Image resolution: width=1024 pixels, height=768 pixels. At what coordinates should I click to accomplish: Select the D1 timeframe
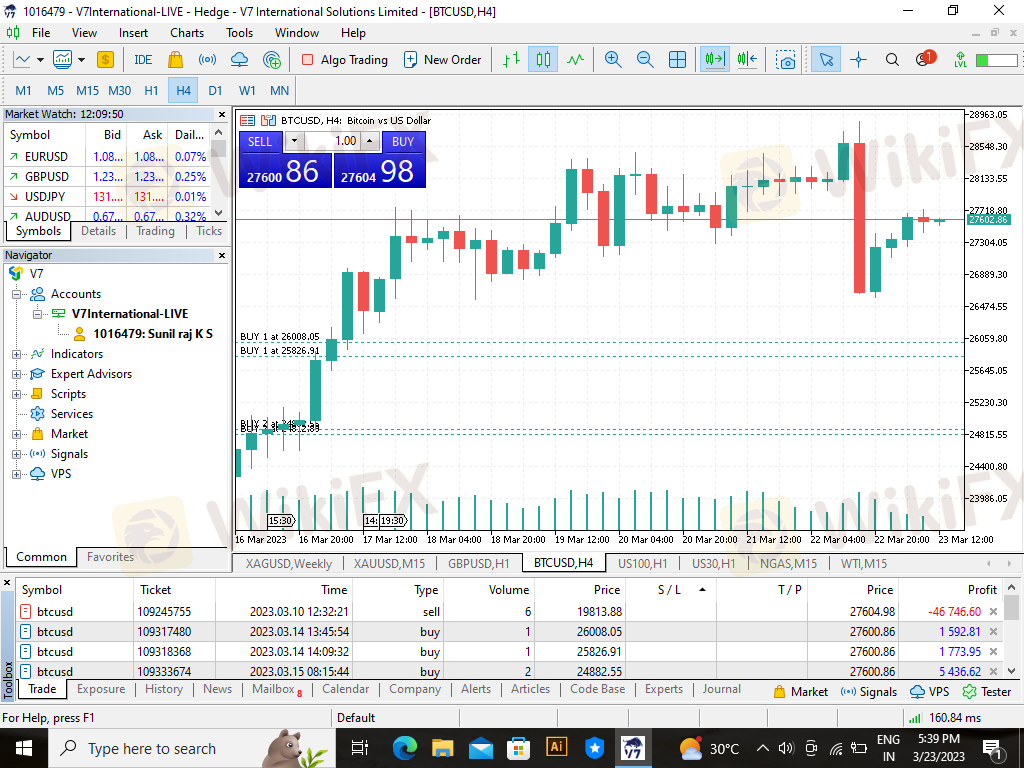coord(215,91)
